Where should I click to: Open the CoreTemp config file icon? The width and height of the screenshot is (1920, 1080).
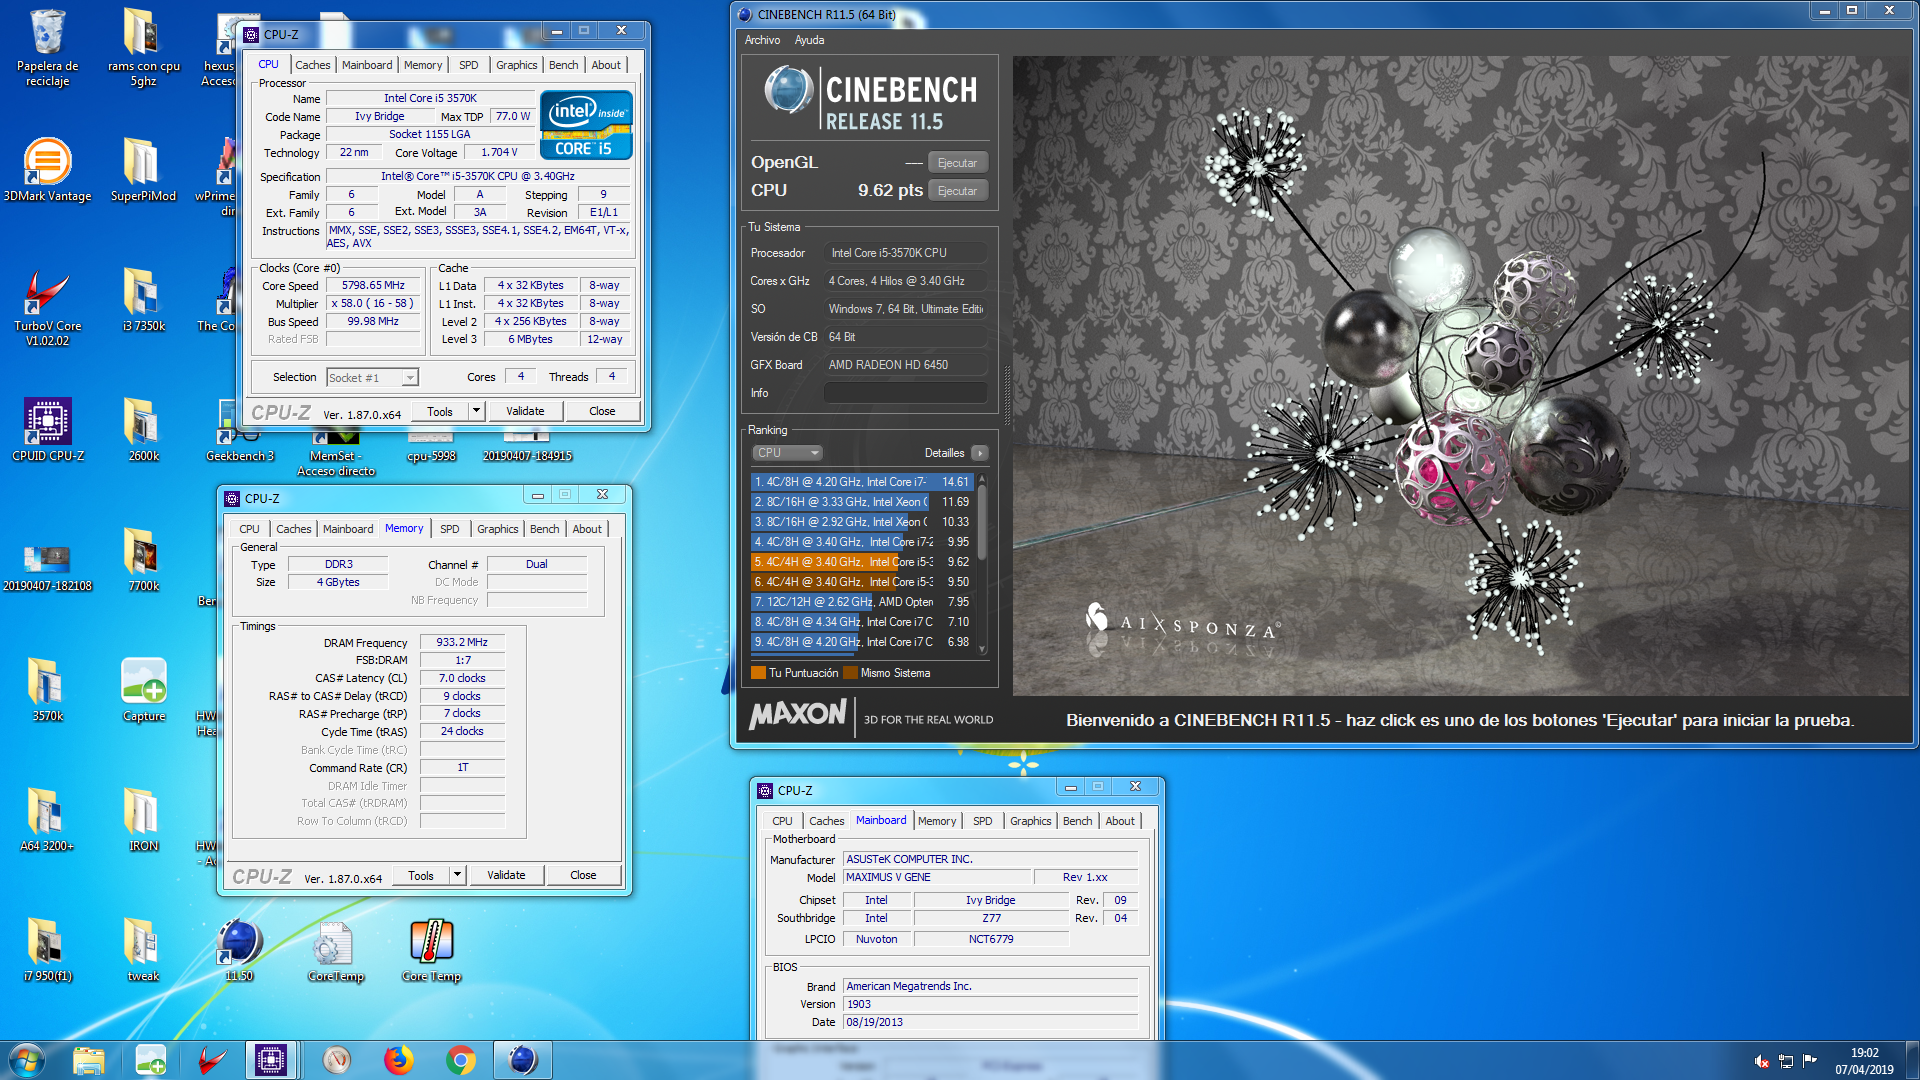click(x=335, y=950)
